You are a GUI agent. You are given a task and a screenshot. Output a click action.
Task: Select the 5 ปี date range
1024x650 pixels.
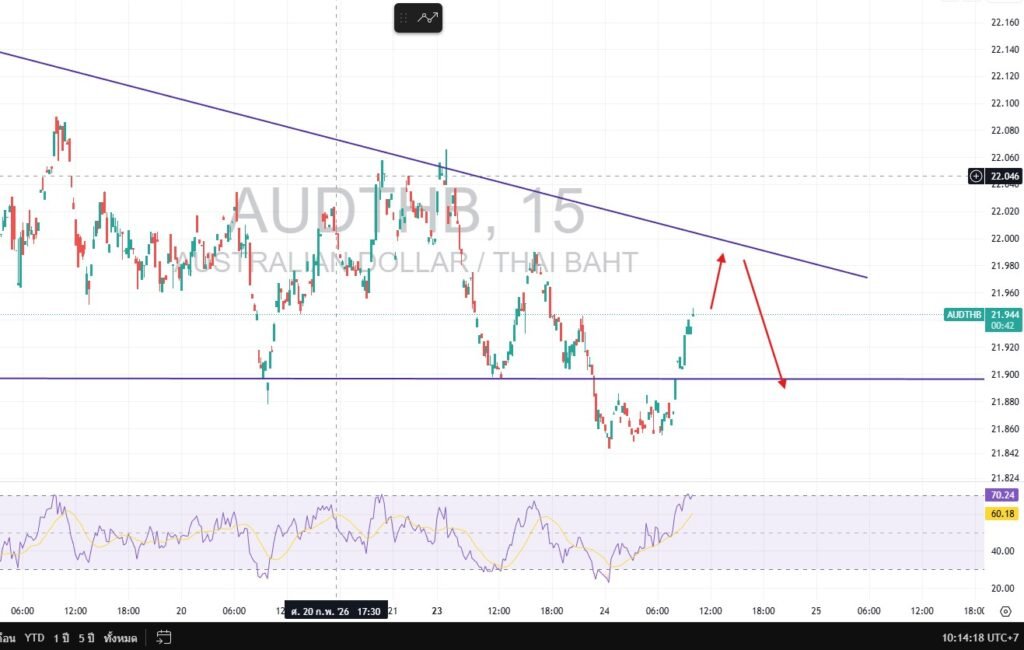(87, 637)
